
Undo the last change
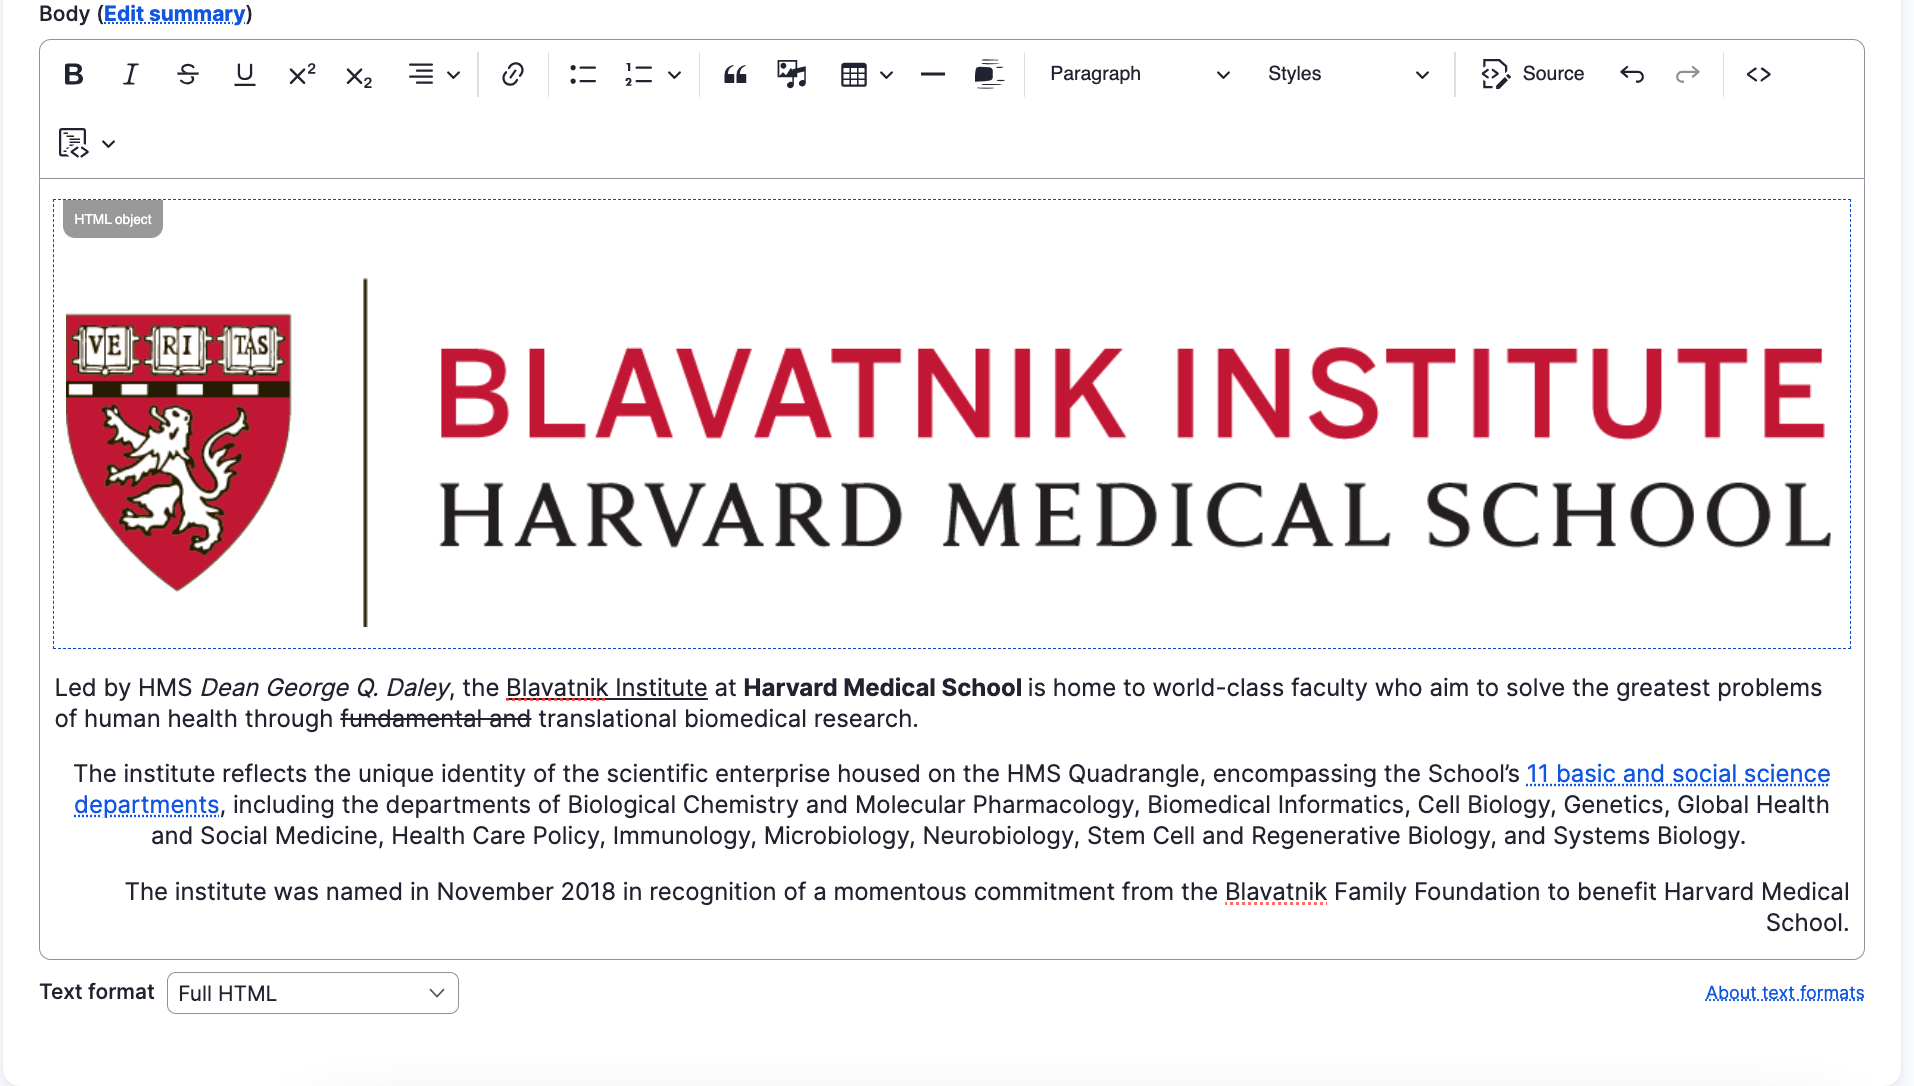[x=1632, y=74]
